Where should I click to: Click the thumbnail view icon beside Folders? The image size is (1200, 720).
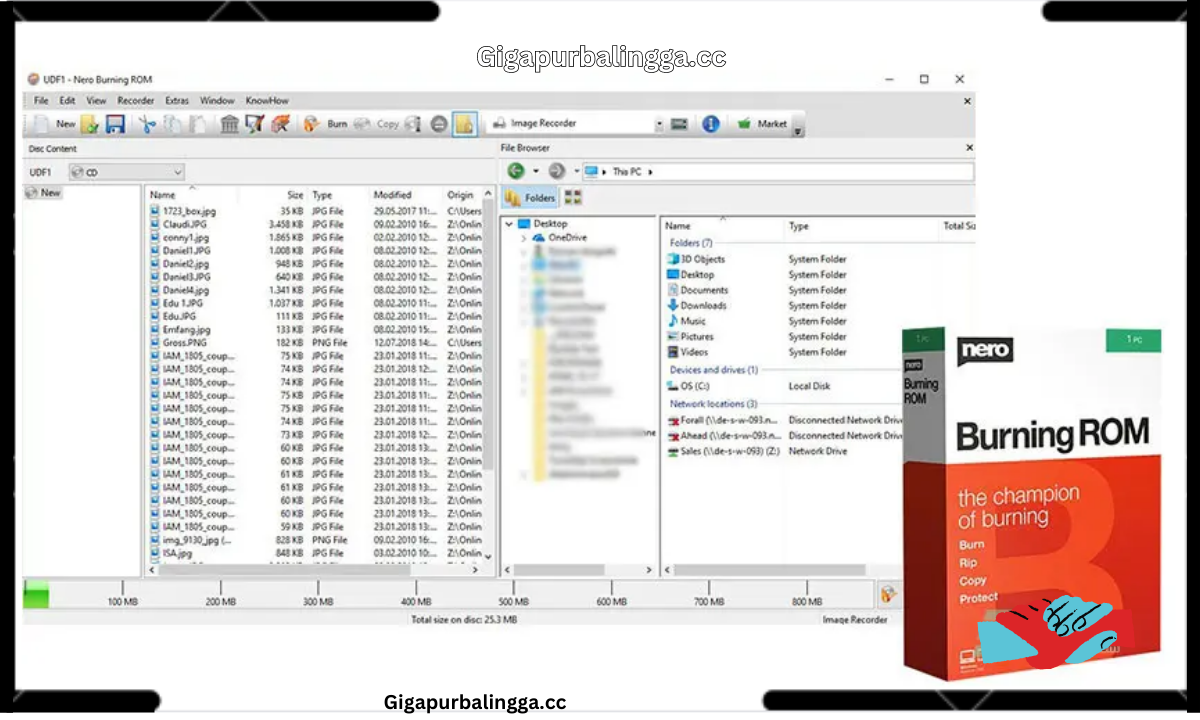tap(573, 198)
